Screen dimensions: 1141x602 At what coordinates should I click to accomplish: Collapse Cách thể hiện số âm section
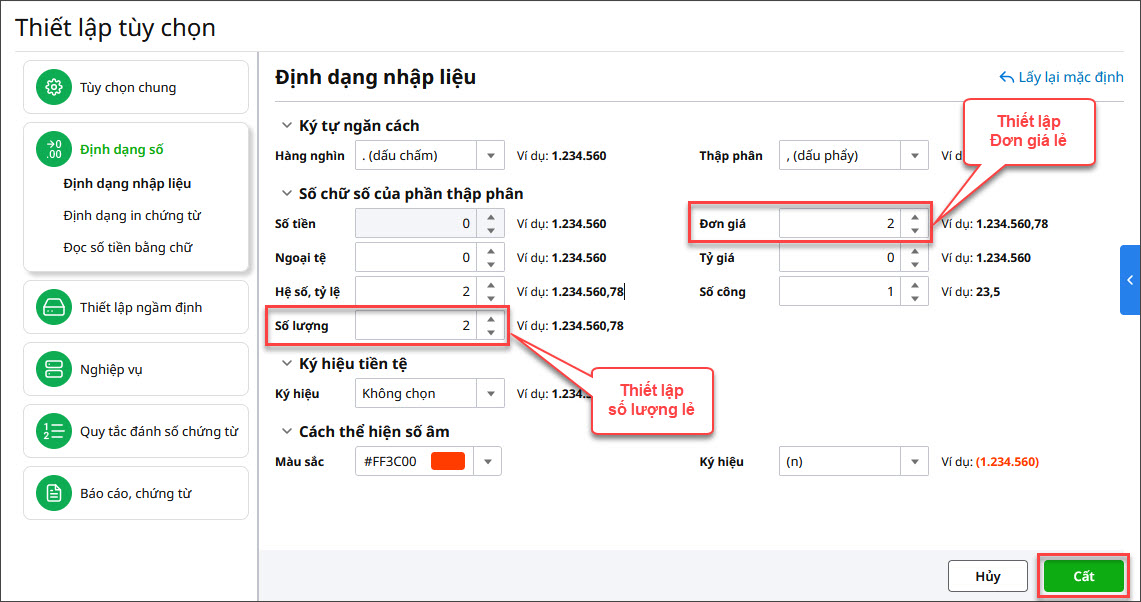[x=286, y=432]
